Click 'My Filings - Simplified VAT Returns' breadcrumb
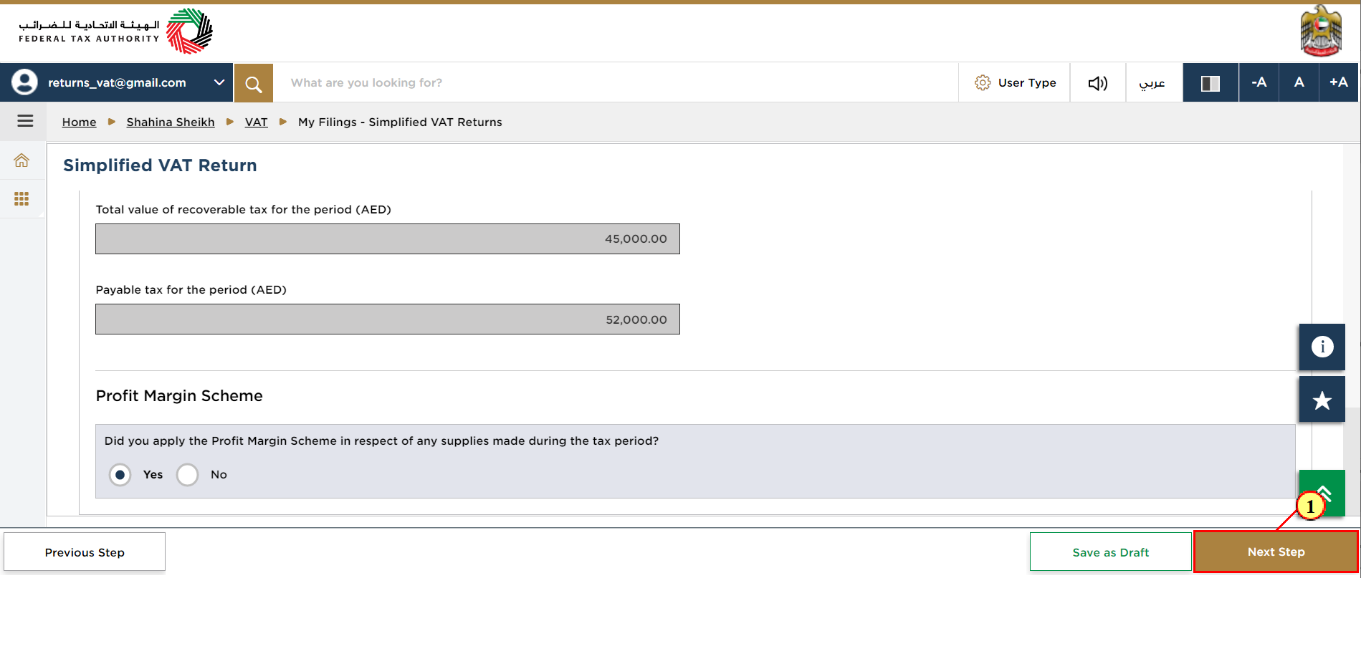This screenshot has width=1361, height=648. pos(400,122)
